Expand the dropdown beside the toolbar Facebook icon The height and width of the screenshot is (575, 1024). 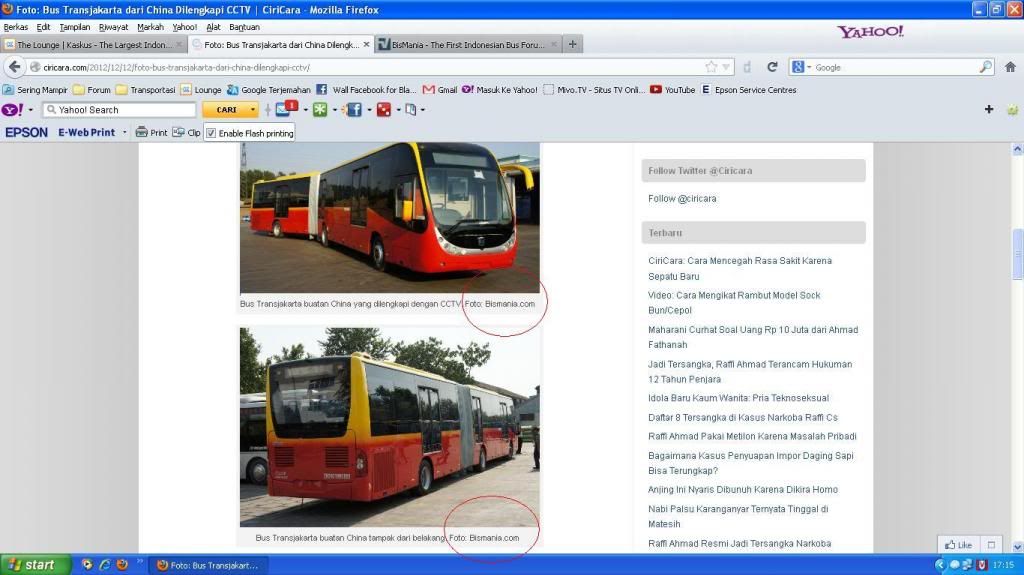pyautogui.click(x=369, y=109)
